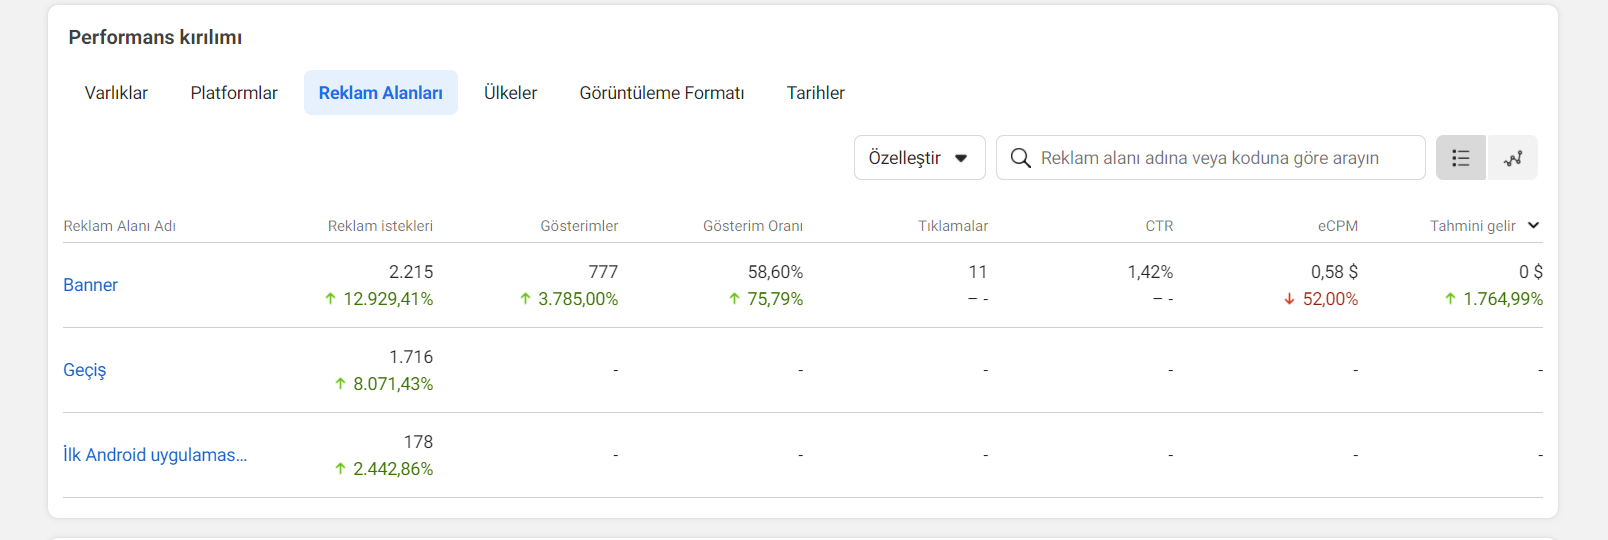Click the Tıklamalar column header
Viewport: 1608px width, 540px height.
click(x=953, y=226)
